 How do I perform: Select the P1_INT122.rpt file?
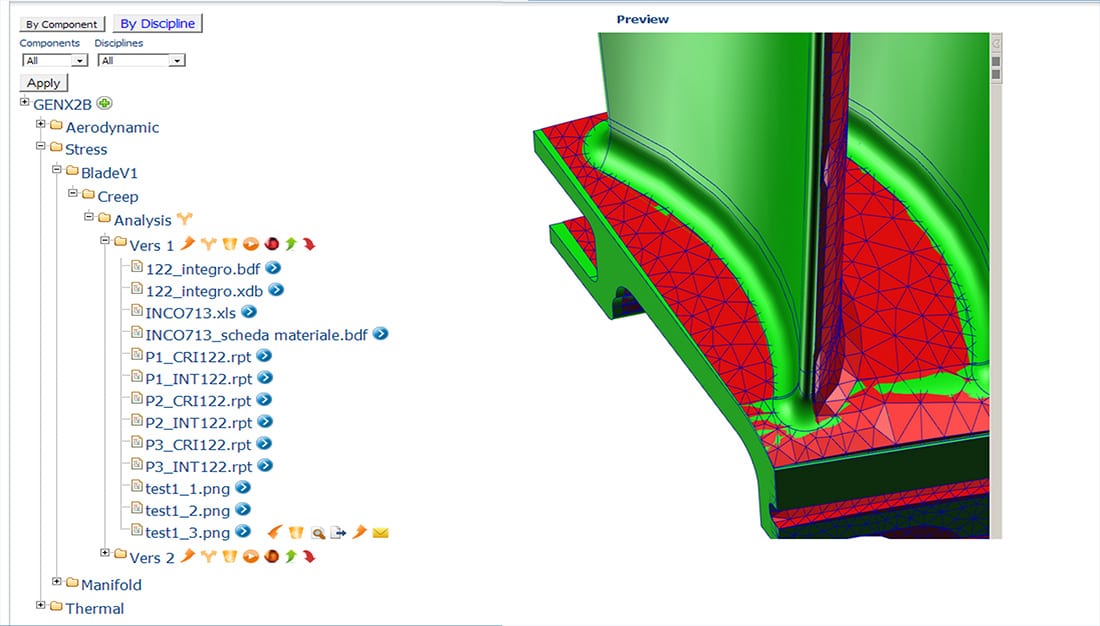[199, 379]
